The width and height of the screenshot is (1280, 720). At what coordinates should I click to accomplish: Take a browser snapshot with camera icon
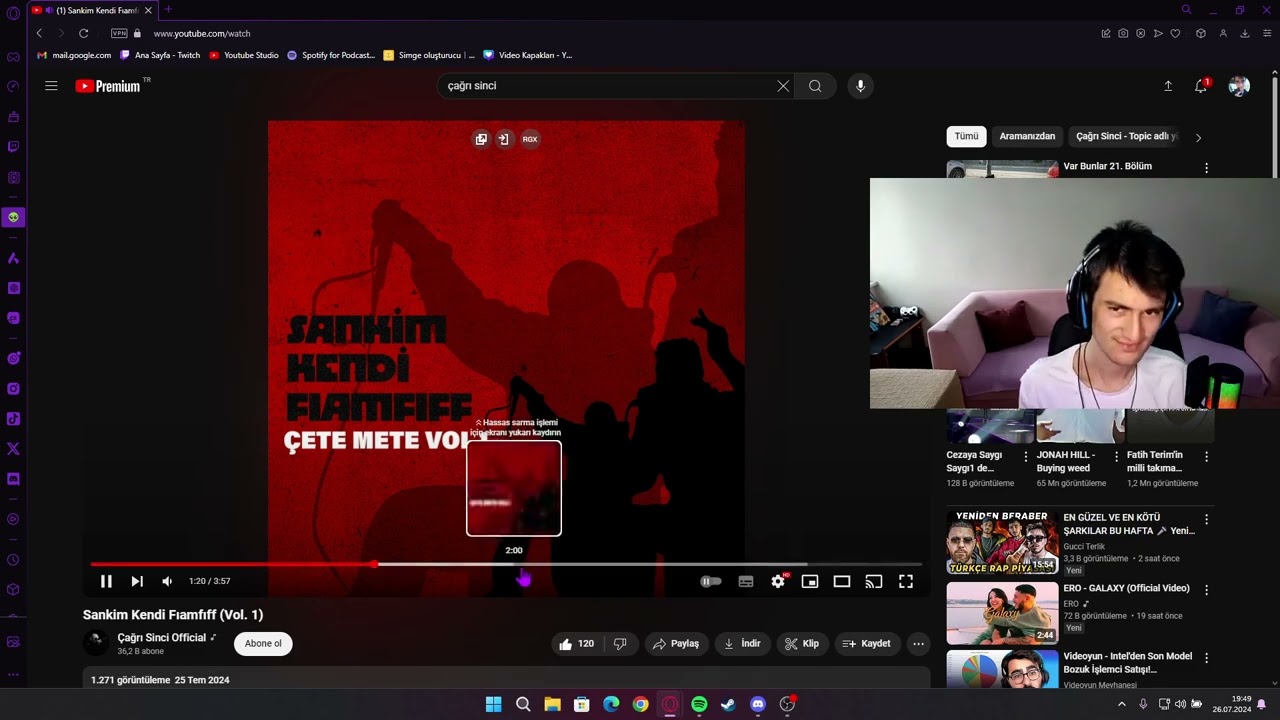1123,33
